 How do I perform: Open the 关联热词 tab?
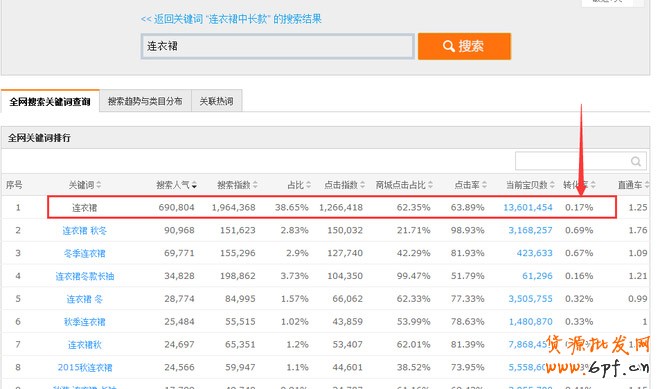pyautogui.click(x=216, y=101)
